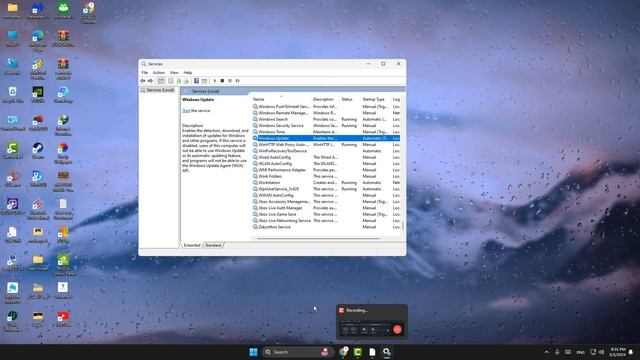Click the red stop recording button
The image size is (640, 360).
point(397,329)
